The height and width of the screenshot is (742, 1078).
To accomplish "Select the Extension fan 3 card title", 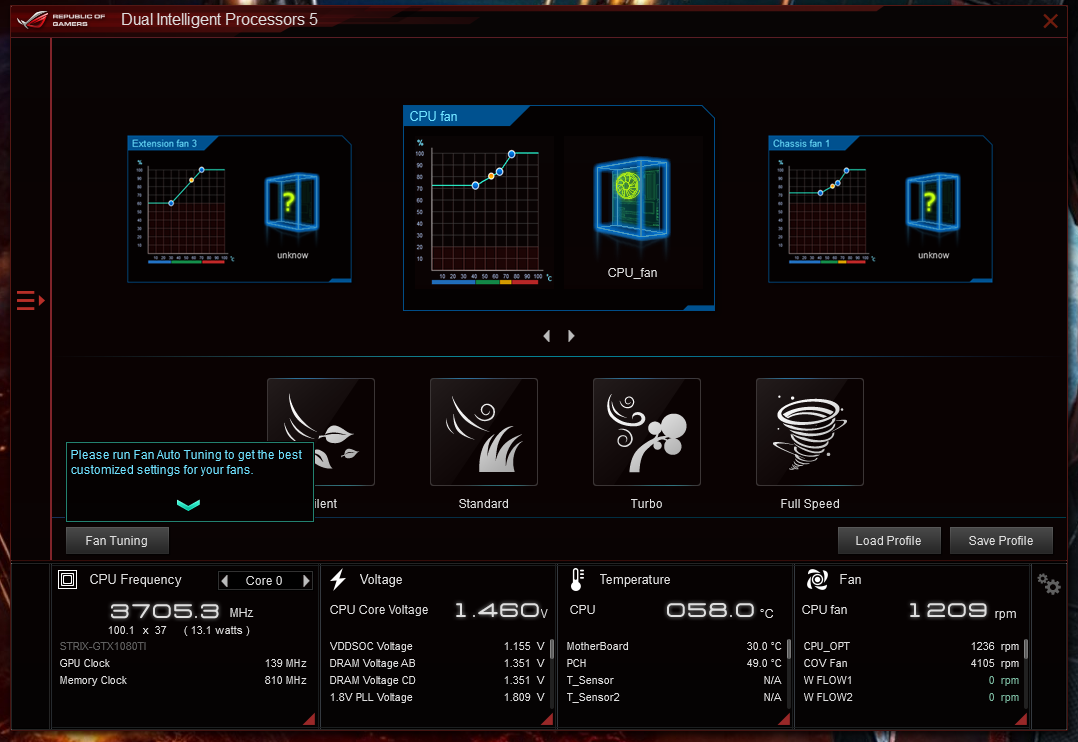I will 164,144.
